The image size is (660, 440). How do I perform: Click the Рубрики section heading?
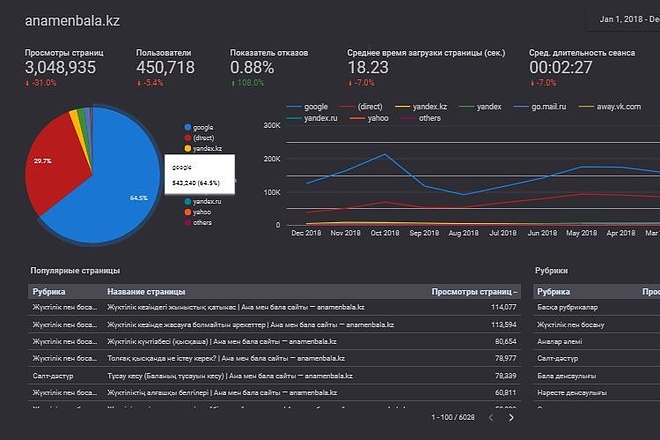551,270
